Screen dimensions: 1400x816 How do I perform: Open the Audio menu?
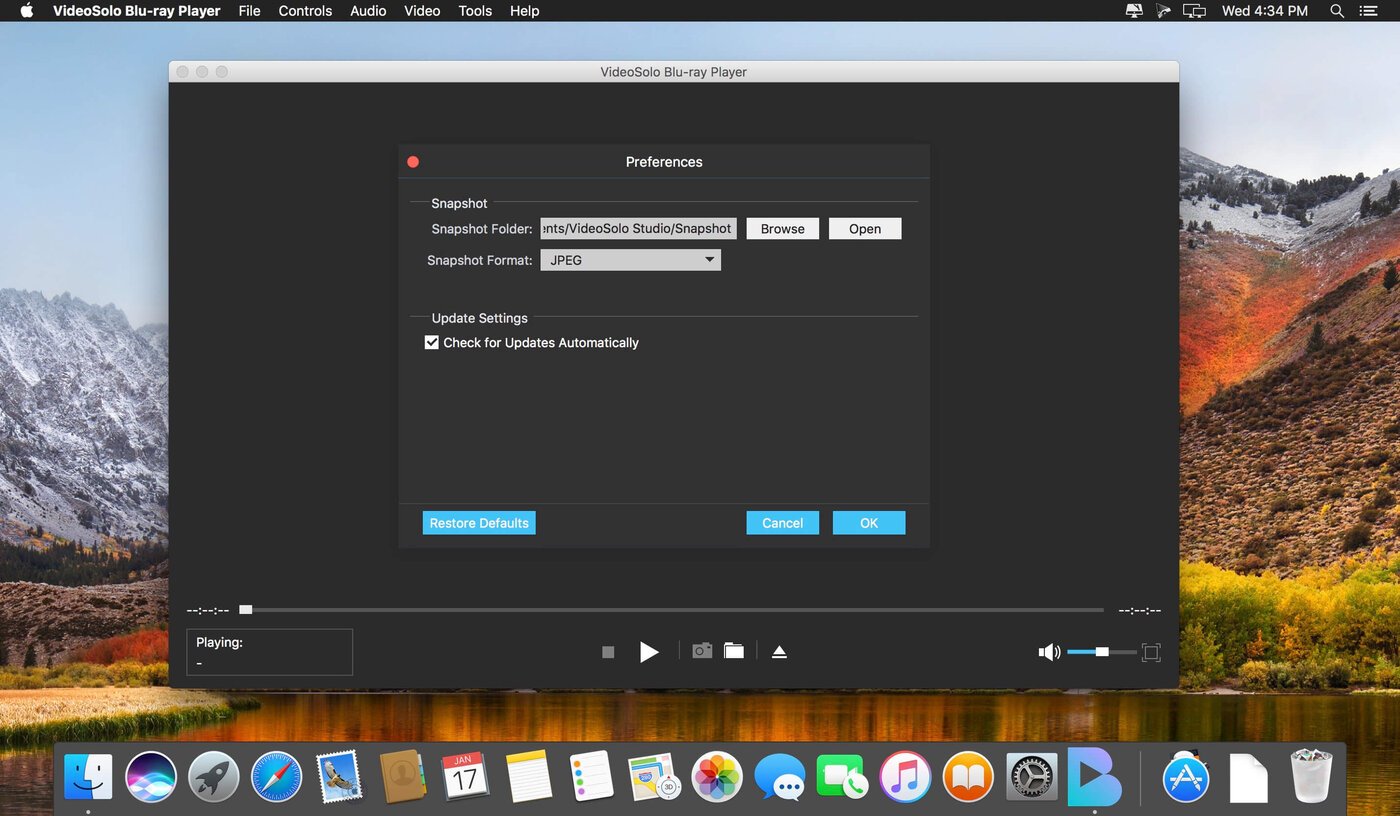tap(368, 11)
